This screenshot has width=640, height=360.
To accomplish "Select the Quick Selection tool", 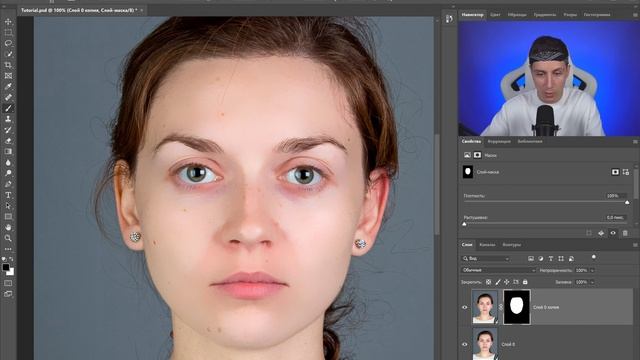I will 8,54.
